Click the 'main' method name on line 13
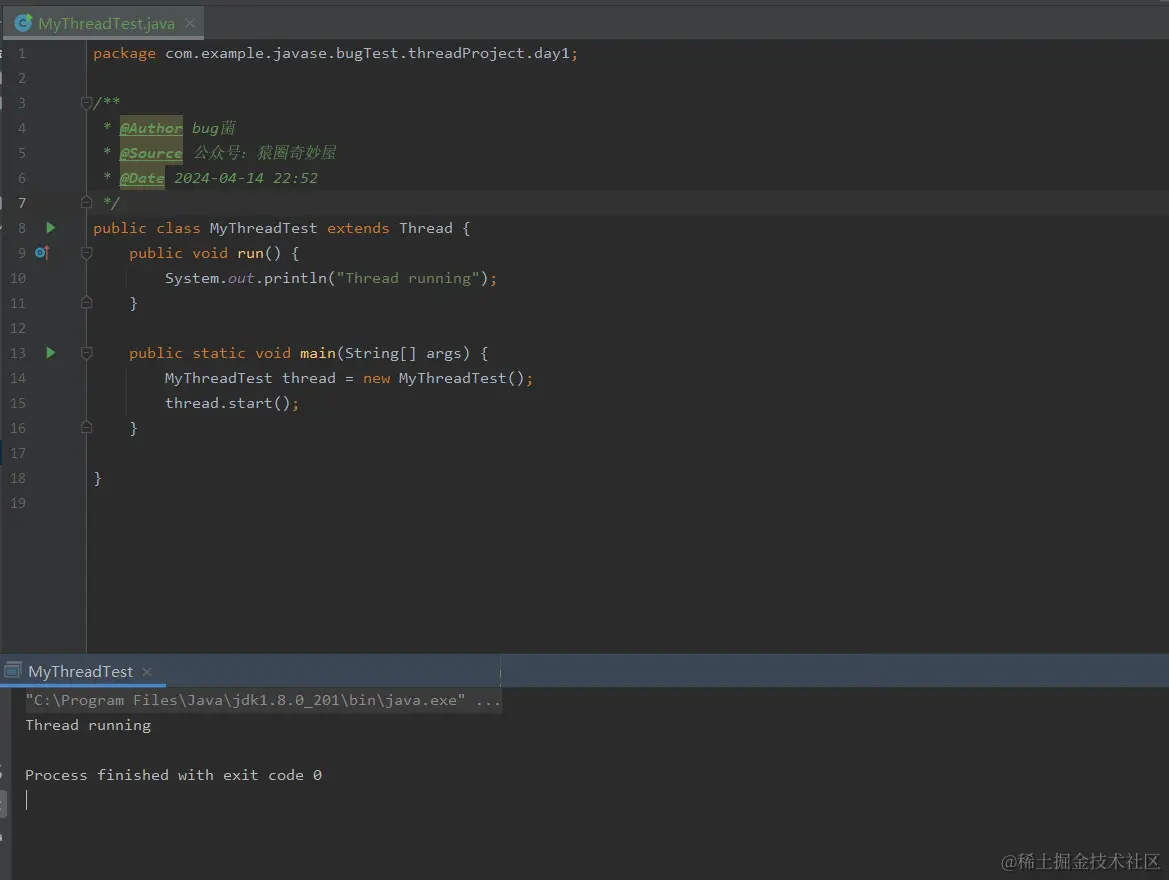Image resolution: width=1169 pixels, height=880 pixels. tap(318, 353)
